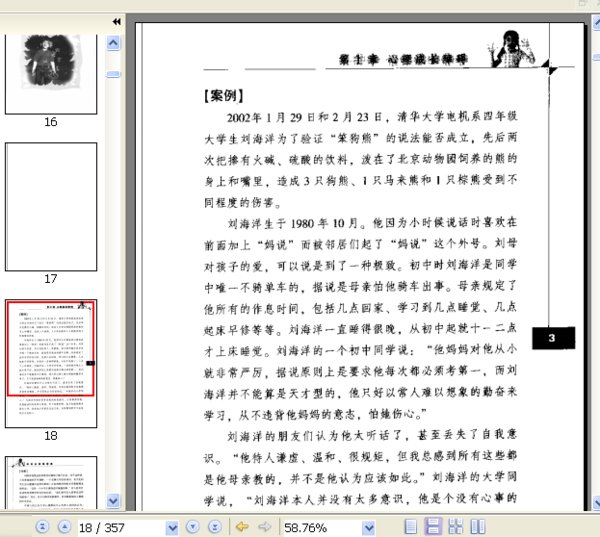Switch to continuous facing layout
The image size is (600, 537).
tap(455, 527)
